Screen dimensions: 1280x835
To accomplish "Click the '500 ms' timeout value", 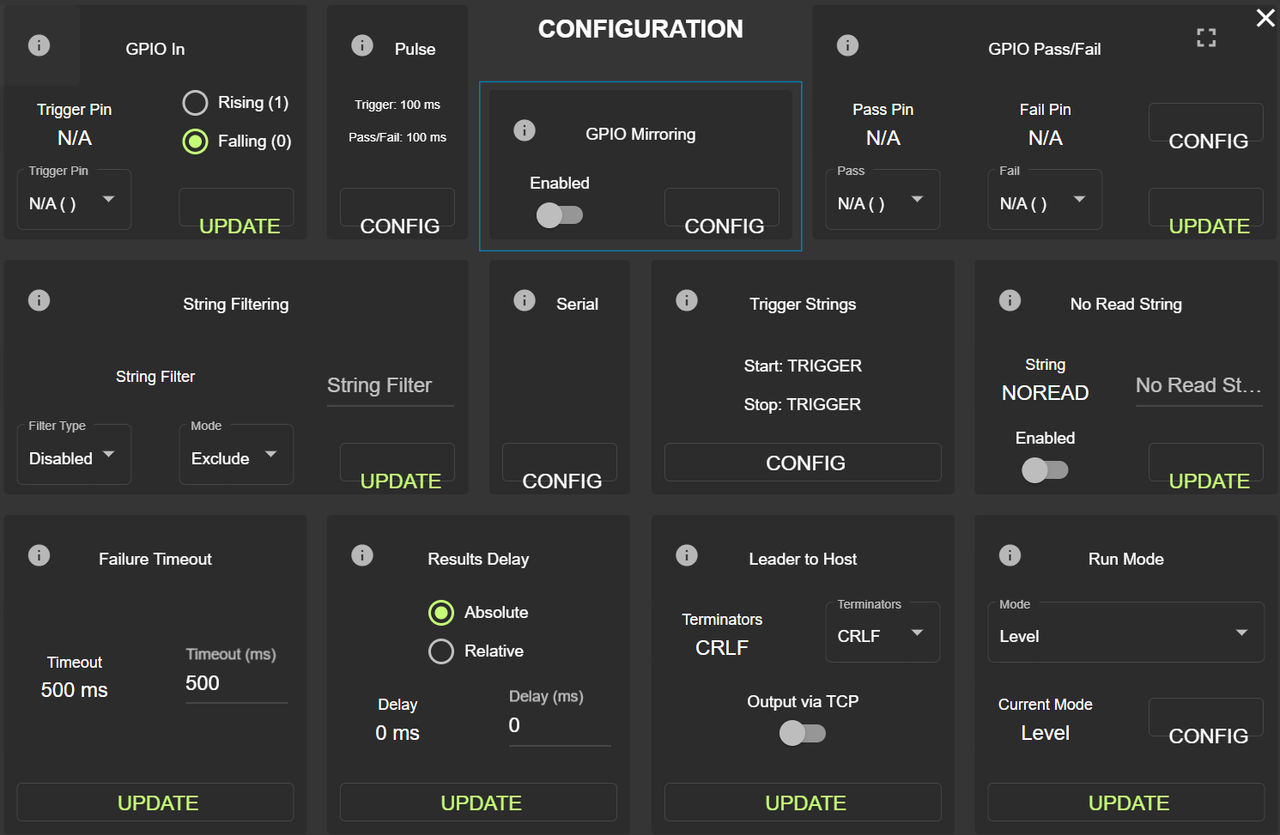I will [74, 690].
